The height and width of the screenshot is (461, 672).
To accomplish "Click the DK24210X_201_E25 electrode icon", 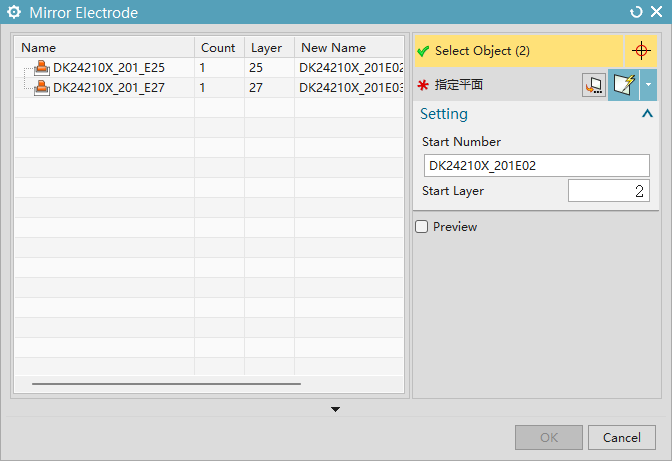I will tap(42, 68).
